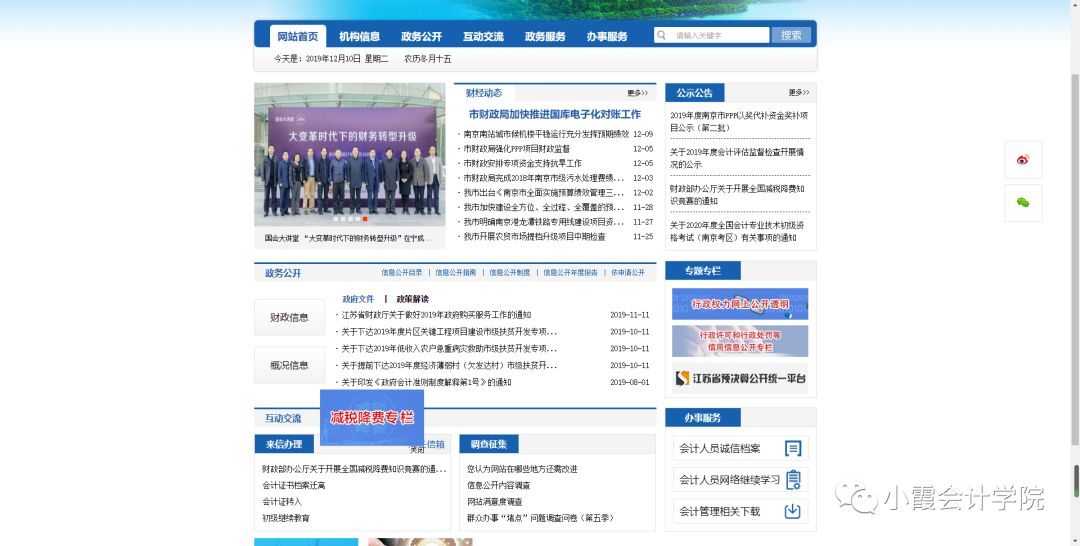Open news 我市开展农贸市场提档升级项目中期检查

(x=534, y=236)
